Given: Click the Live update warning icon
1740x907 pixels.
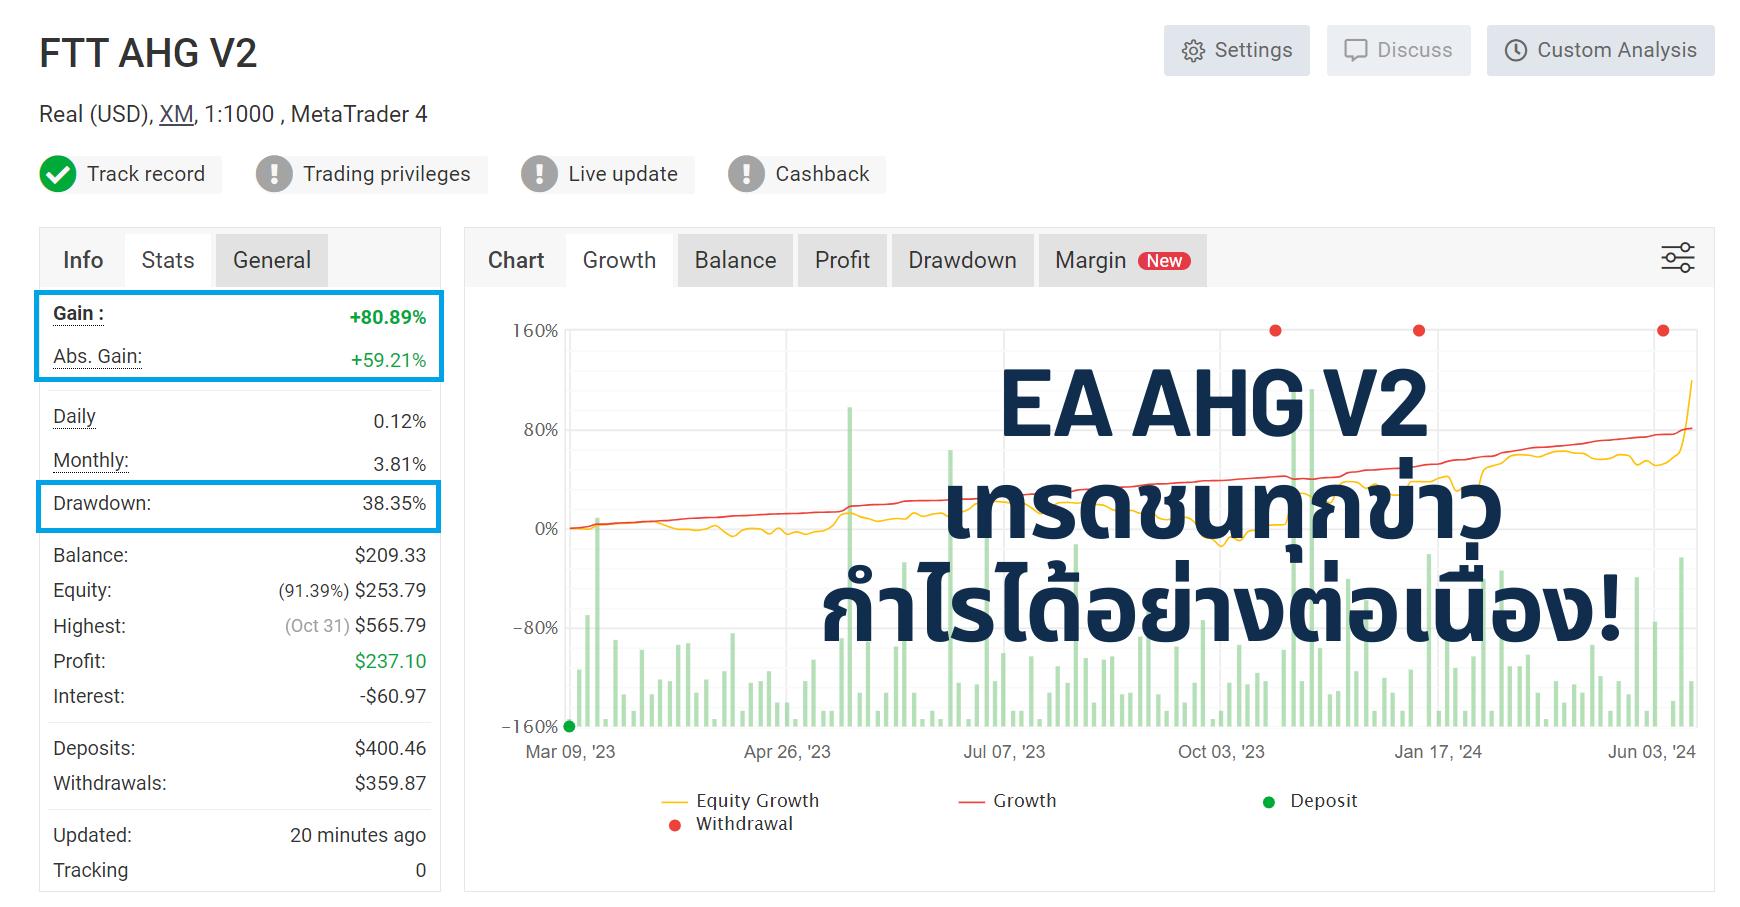Looking at the screenshot, I should pos(539,174).
